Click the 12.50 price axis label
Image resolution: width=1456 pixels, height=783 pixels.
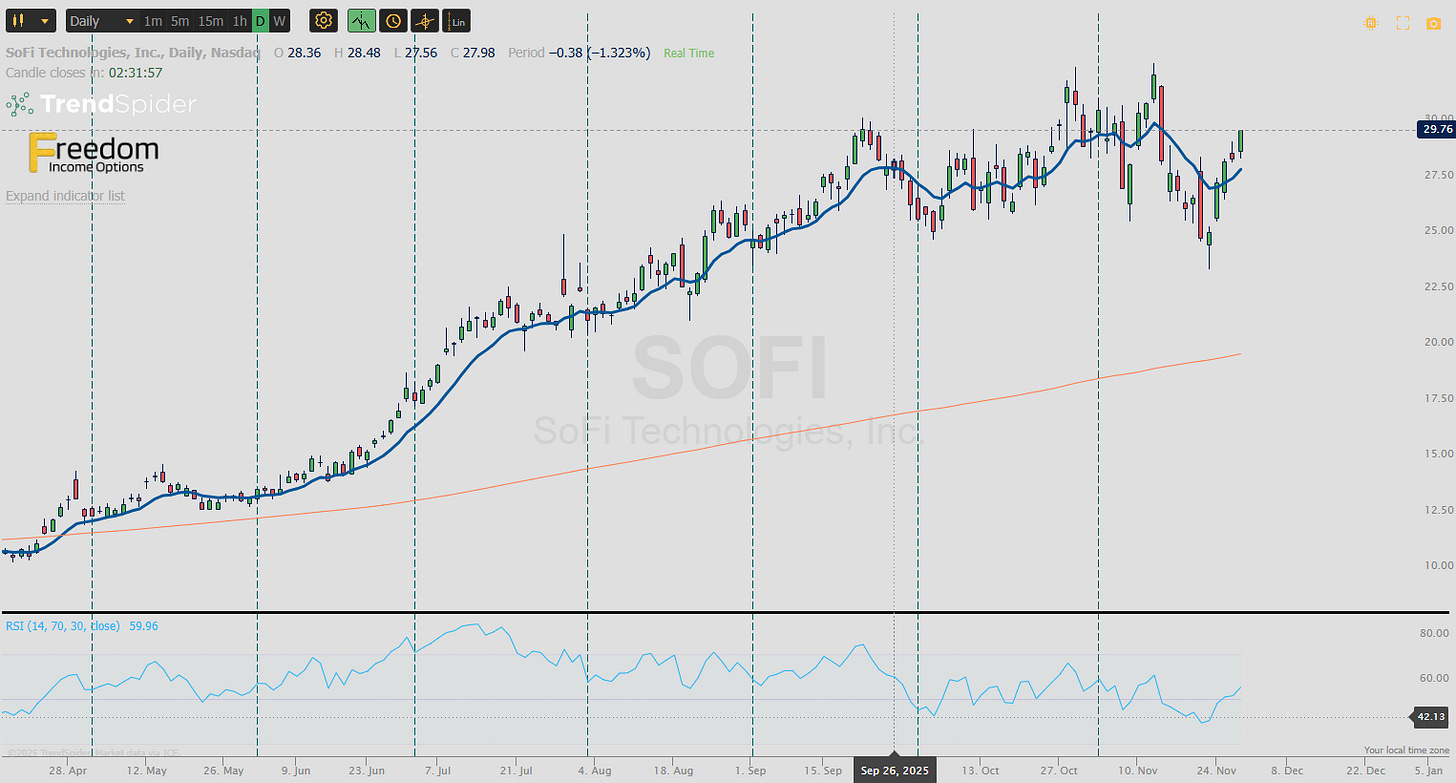pos(1438,511)
